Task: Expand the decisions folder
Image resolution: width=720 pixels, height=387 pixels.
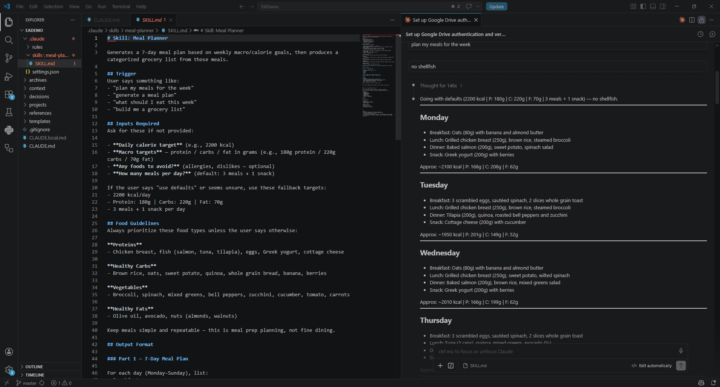Action: pyautogui.click(x=50, y=96)
